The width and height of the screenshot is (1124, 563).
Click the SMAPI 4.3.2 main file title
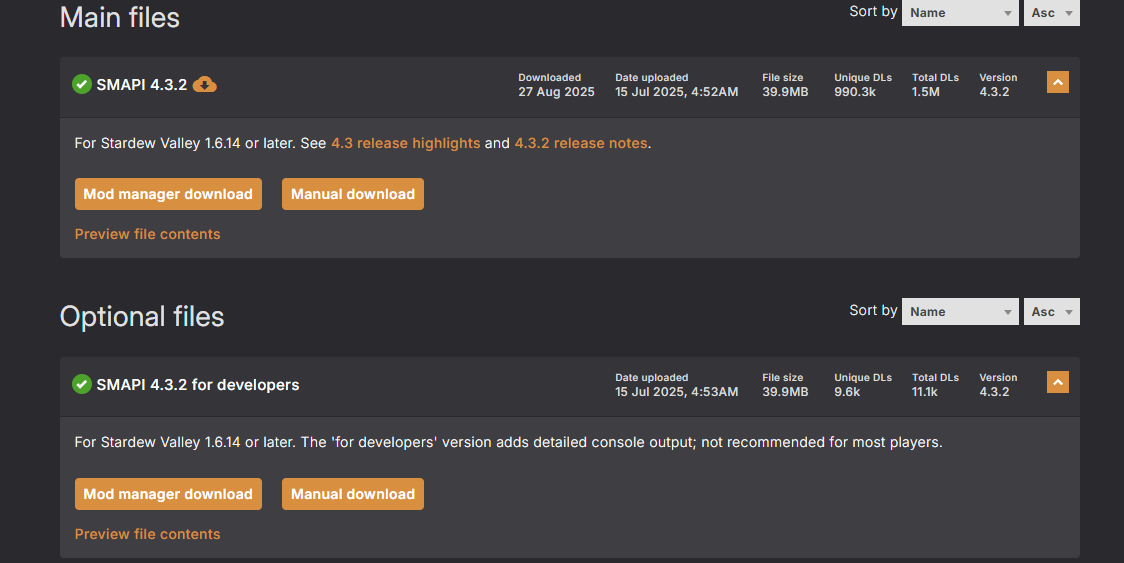pos(142,85)
